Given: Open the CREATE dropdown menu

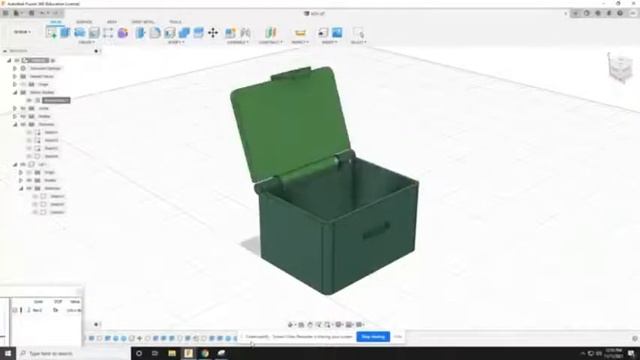Looking at the screenshot, I should coord(86,42).
